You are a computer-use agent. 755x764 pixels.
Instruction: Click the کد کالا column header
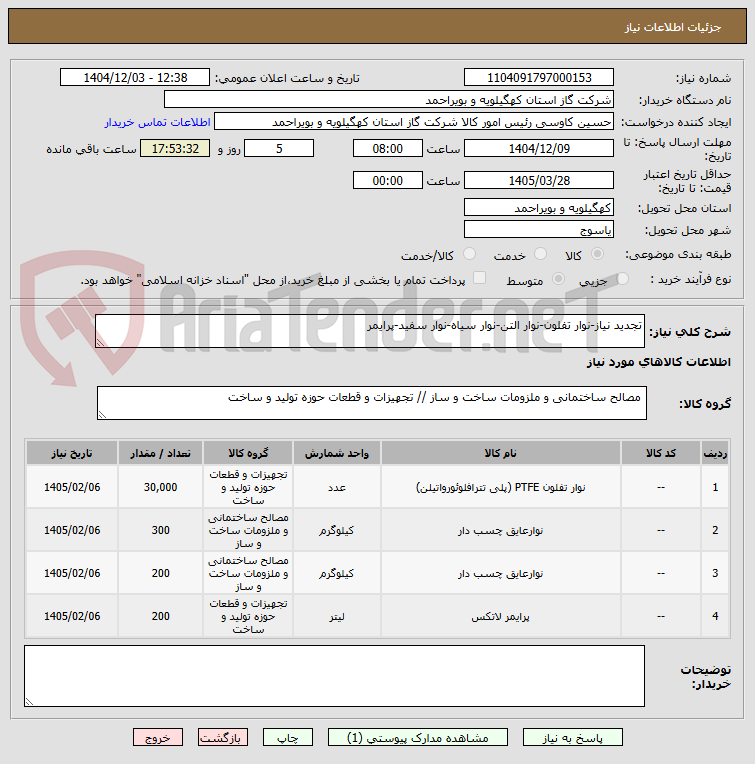point(661,453)
